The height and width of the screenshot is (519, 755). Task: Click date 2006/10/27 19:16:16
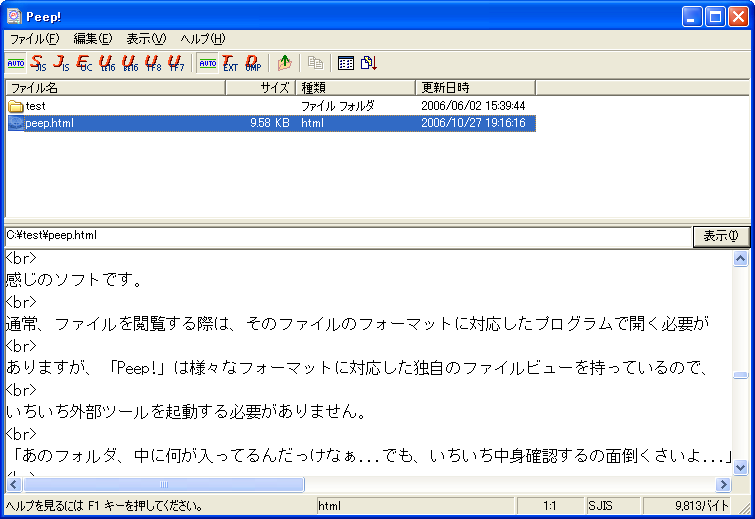pyautogui.click(x=473, y=123)
